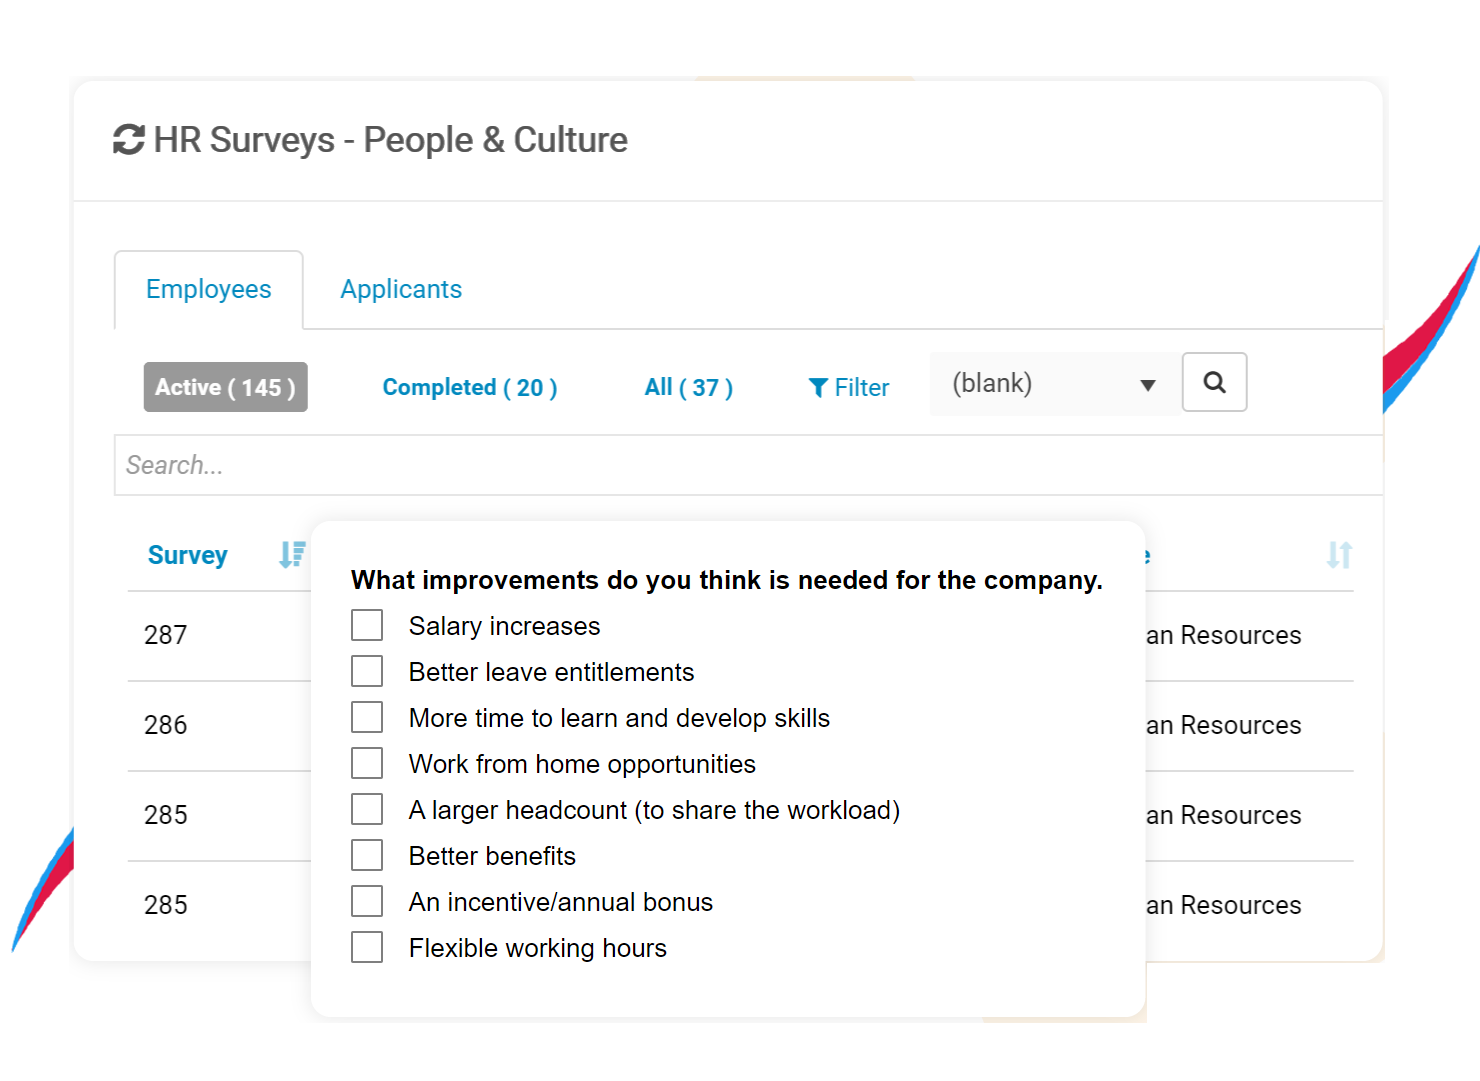1480x1081 pixels.
Task: Open the (blank) dropdown
Action: [x=1052, y=382]
